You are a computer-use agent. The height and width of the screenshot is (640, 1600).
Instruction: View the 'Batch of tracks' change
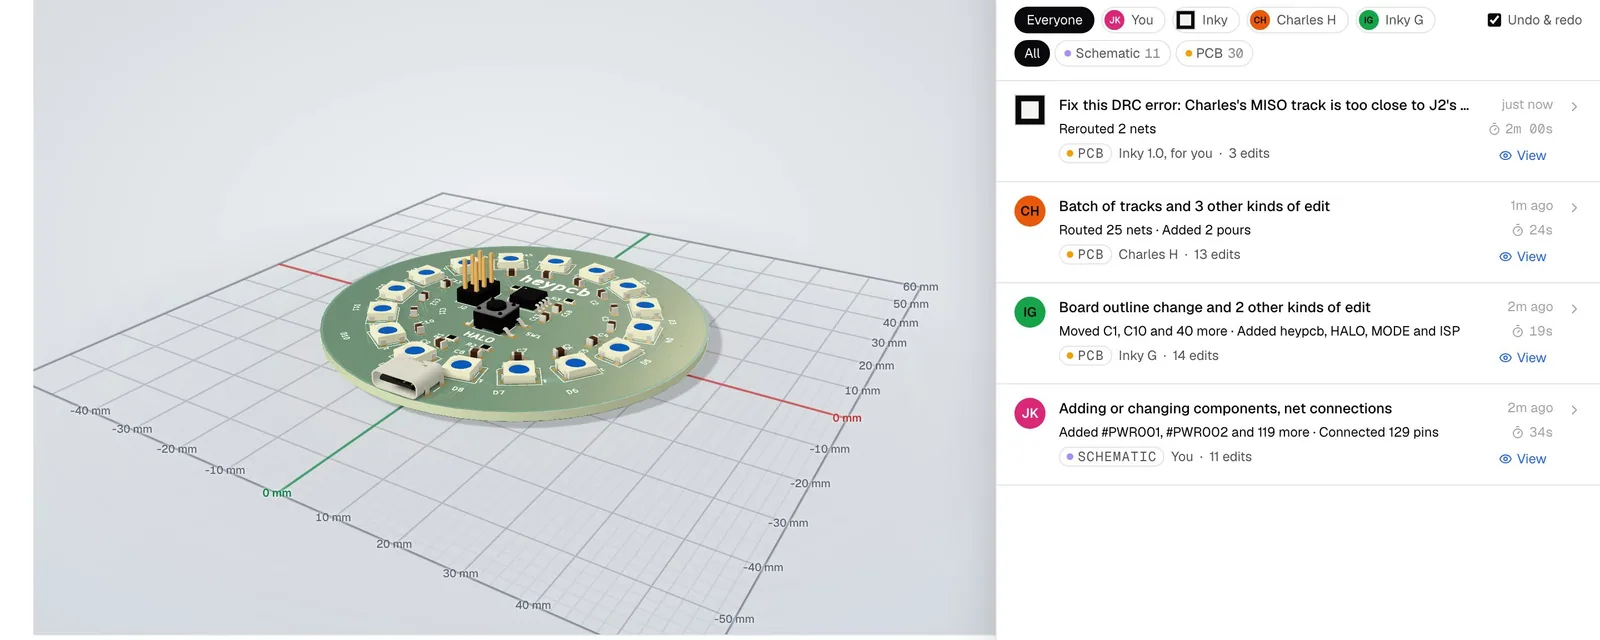(1522, 256)
